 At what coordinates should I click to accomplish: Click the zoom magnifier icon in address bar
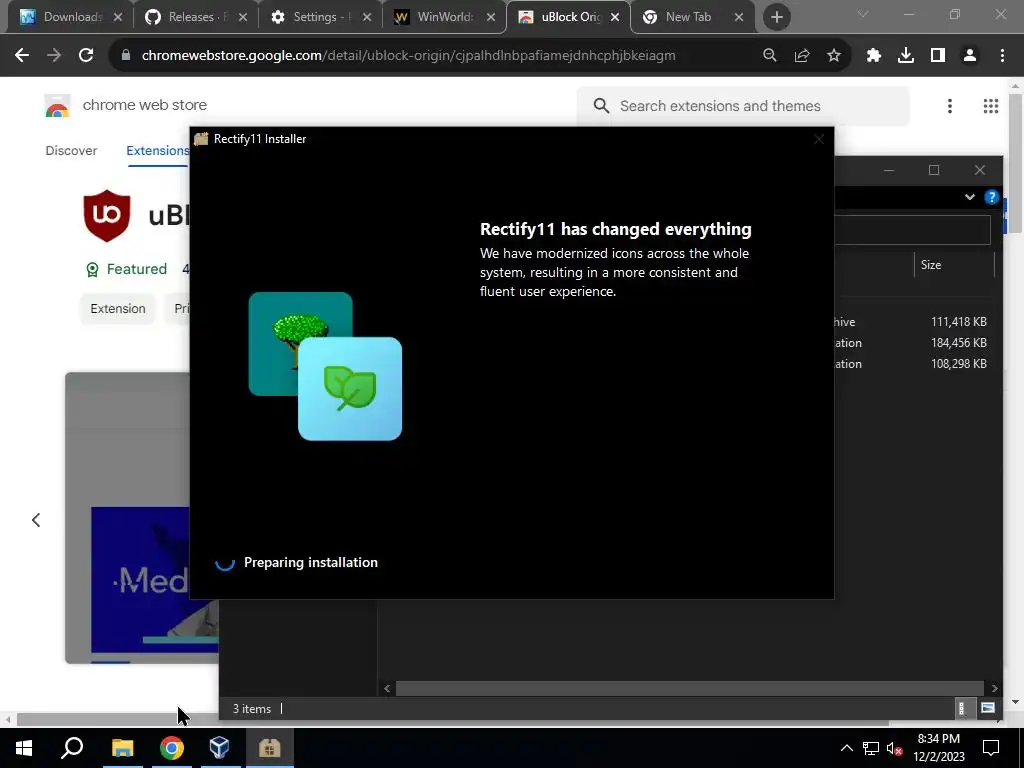point(770,56)
